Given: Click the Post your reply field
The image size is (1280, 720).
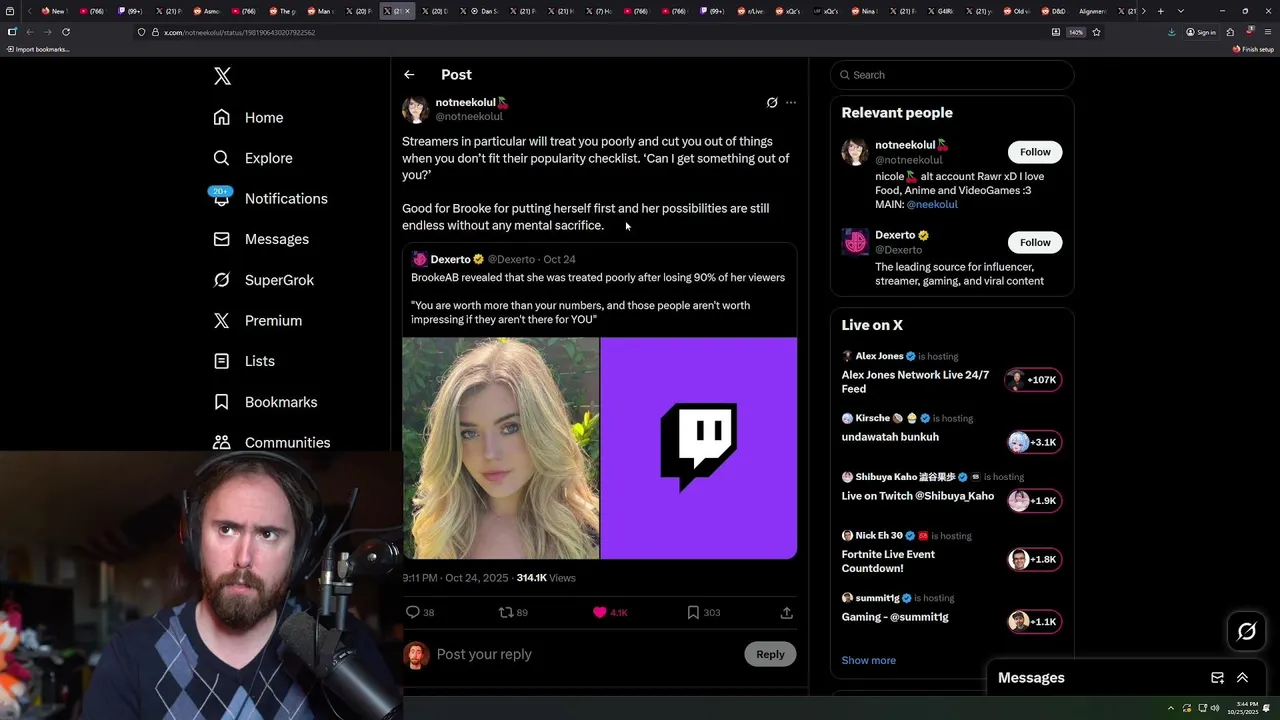Looking at the screenshot, I should point(585,654).
